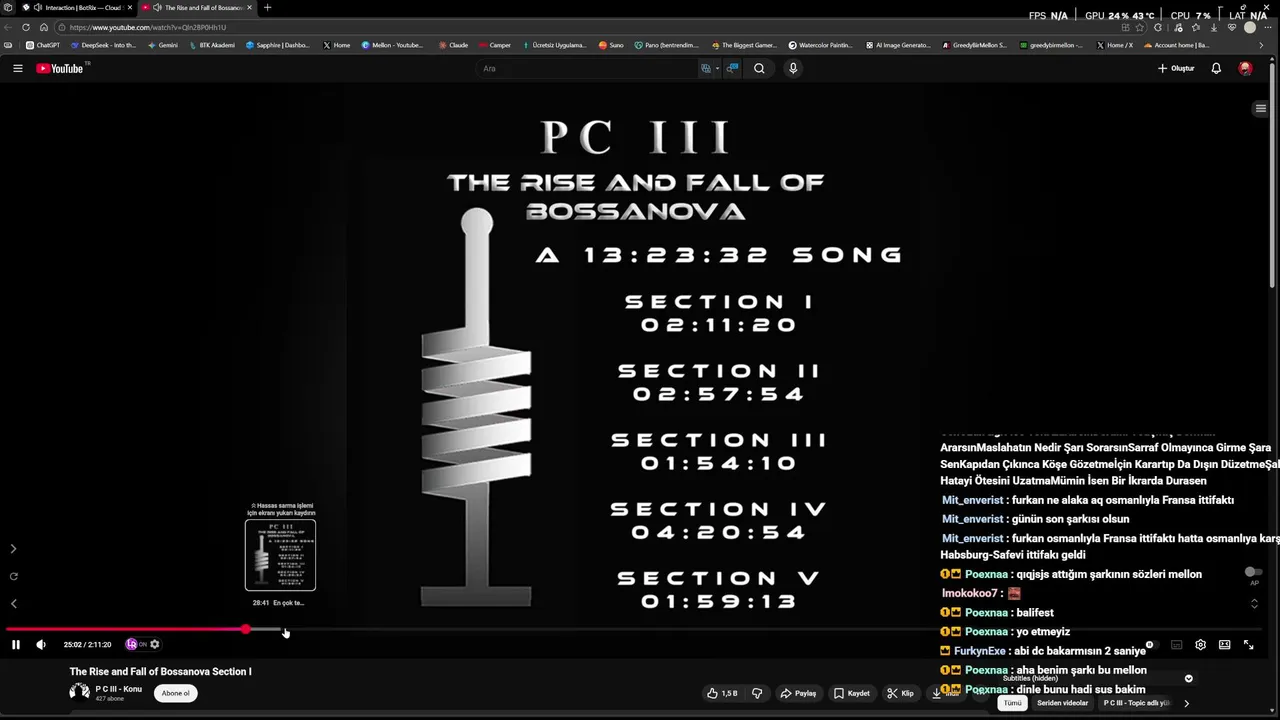
Task: Open P C III - Konu channel link
Action: (119, 689)
